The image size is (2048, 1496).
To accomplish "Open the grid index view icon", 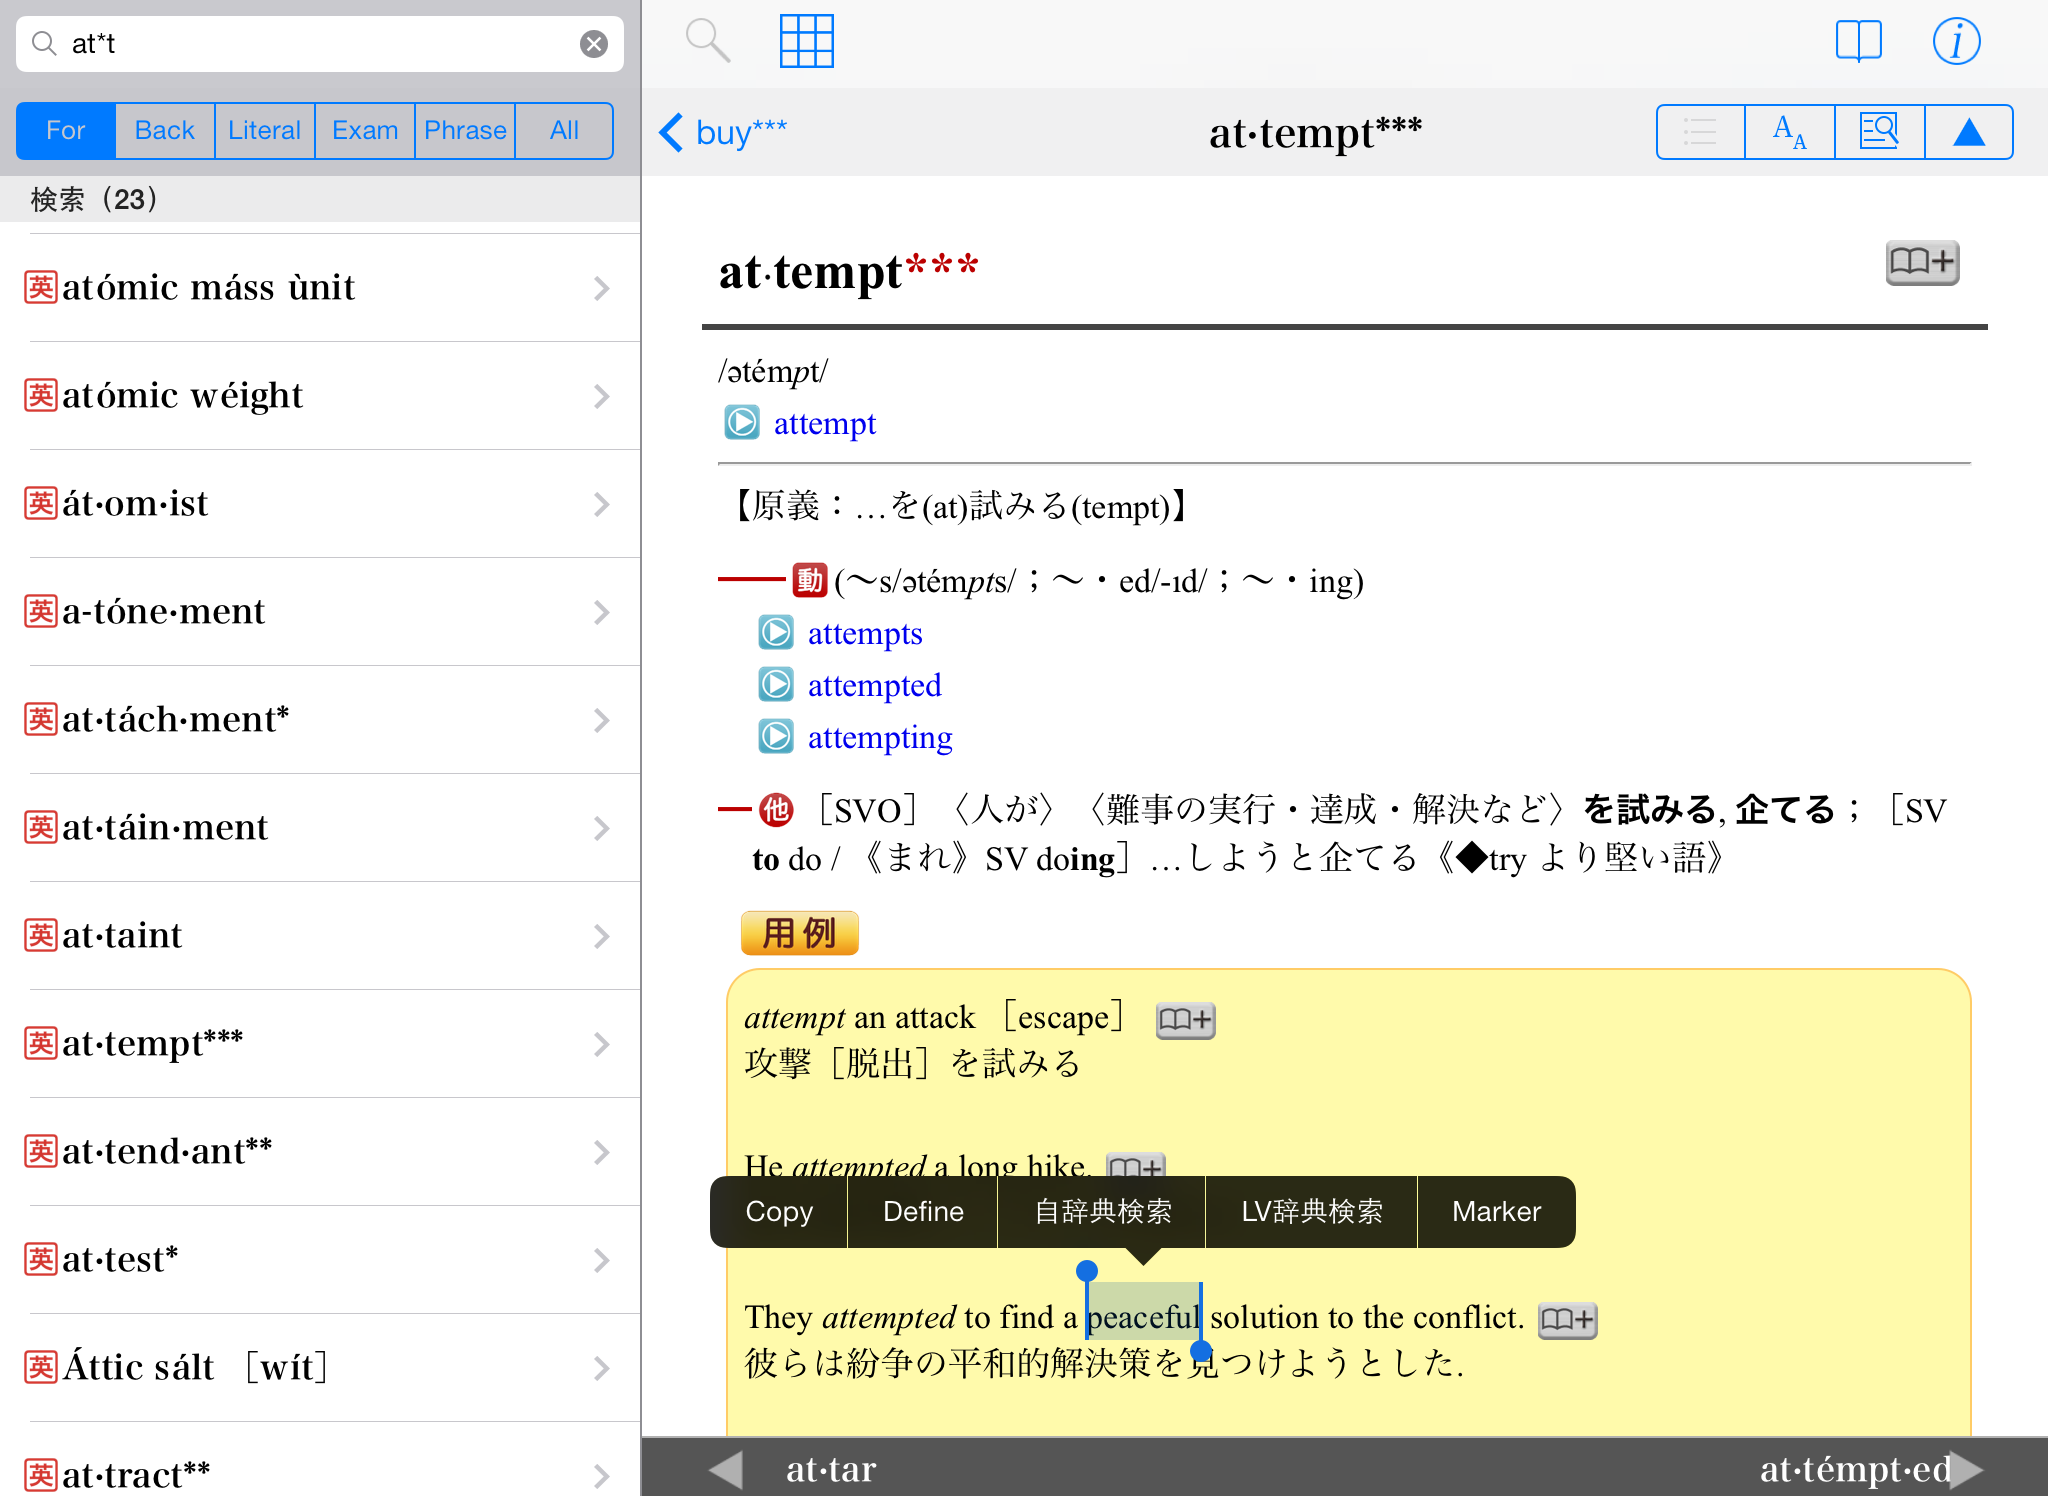I will coord(806,42).
